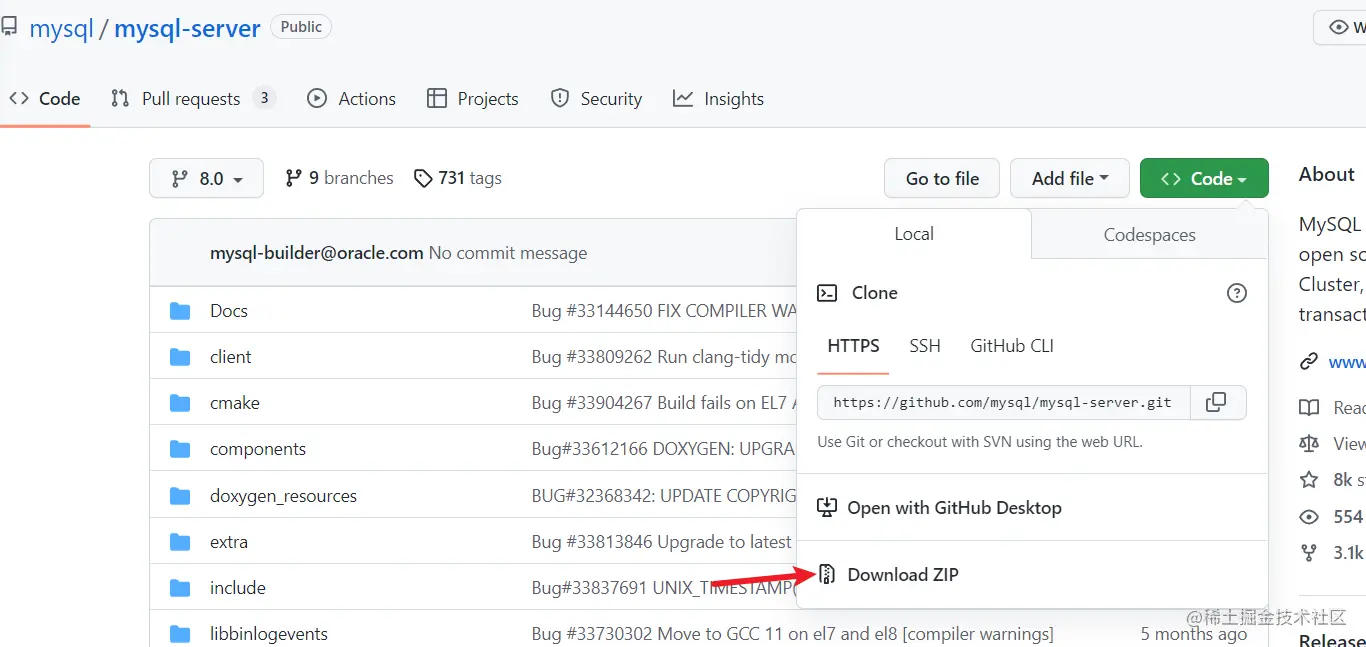Click the cmake folder icon

[180, 403]
